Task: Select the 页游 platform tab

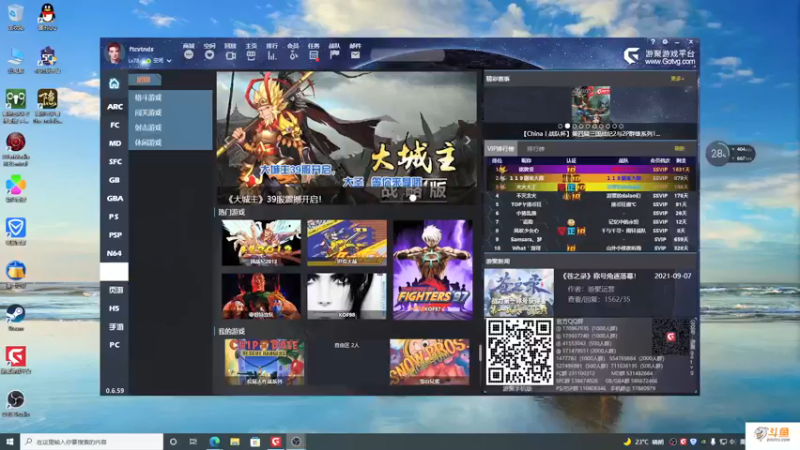Action: 115,290
